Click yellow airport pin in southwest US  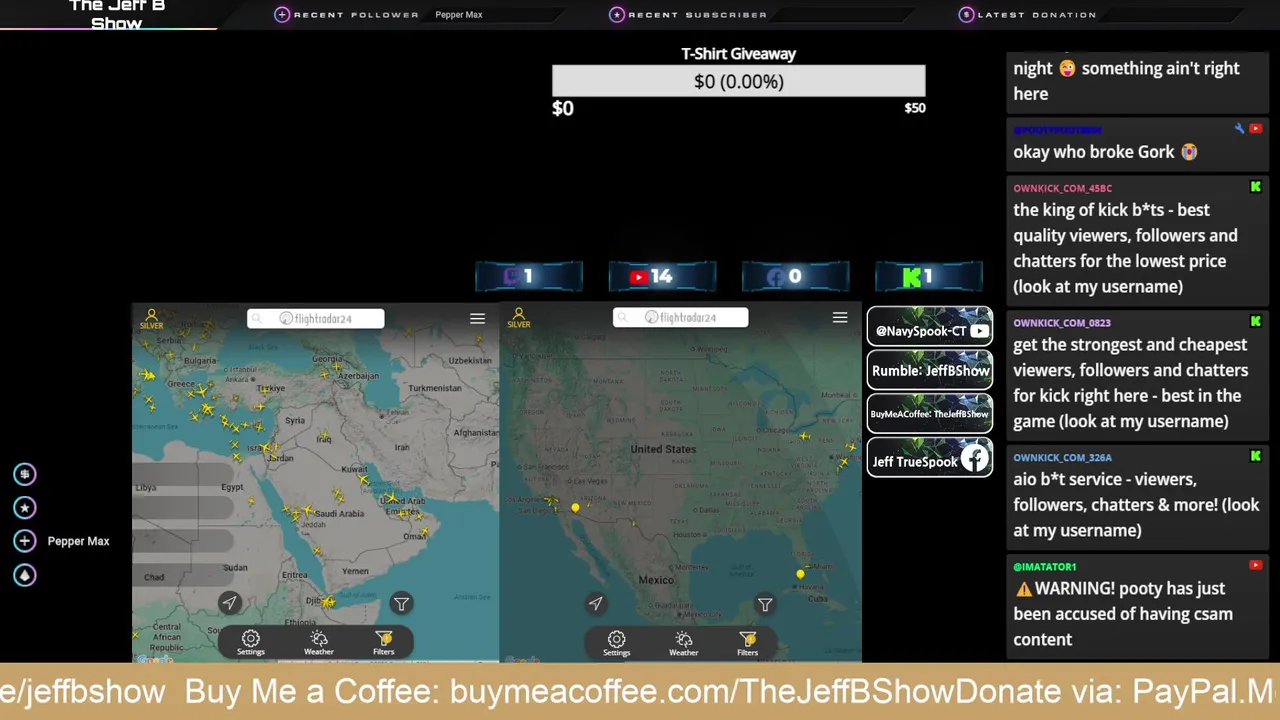pyautogui.click(x=575, y=508)
